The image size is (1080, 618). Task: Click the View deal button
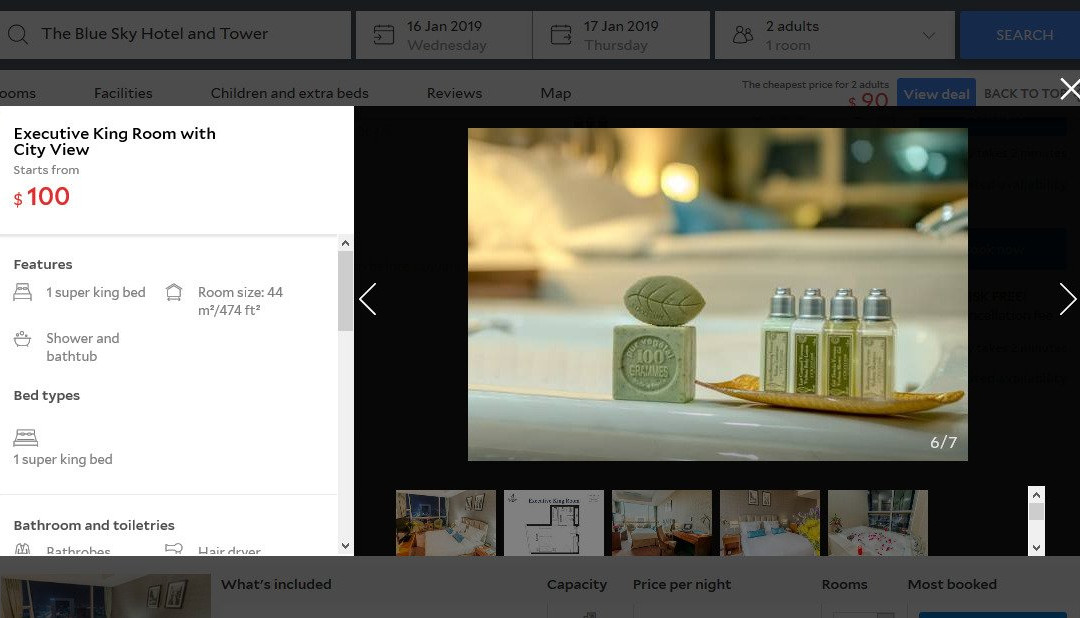[936, 94]
